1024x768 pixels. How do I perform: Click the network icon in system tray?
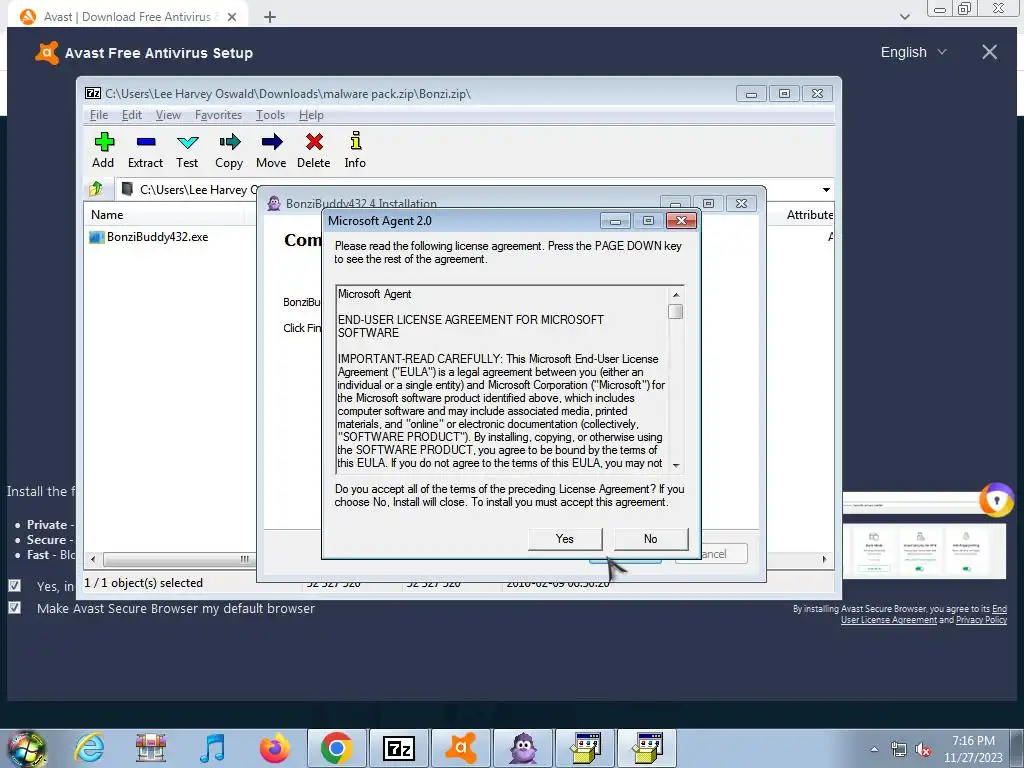tap(899, 749)
